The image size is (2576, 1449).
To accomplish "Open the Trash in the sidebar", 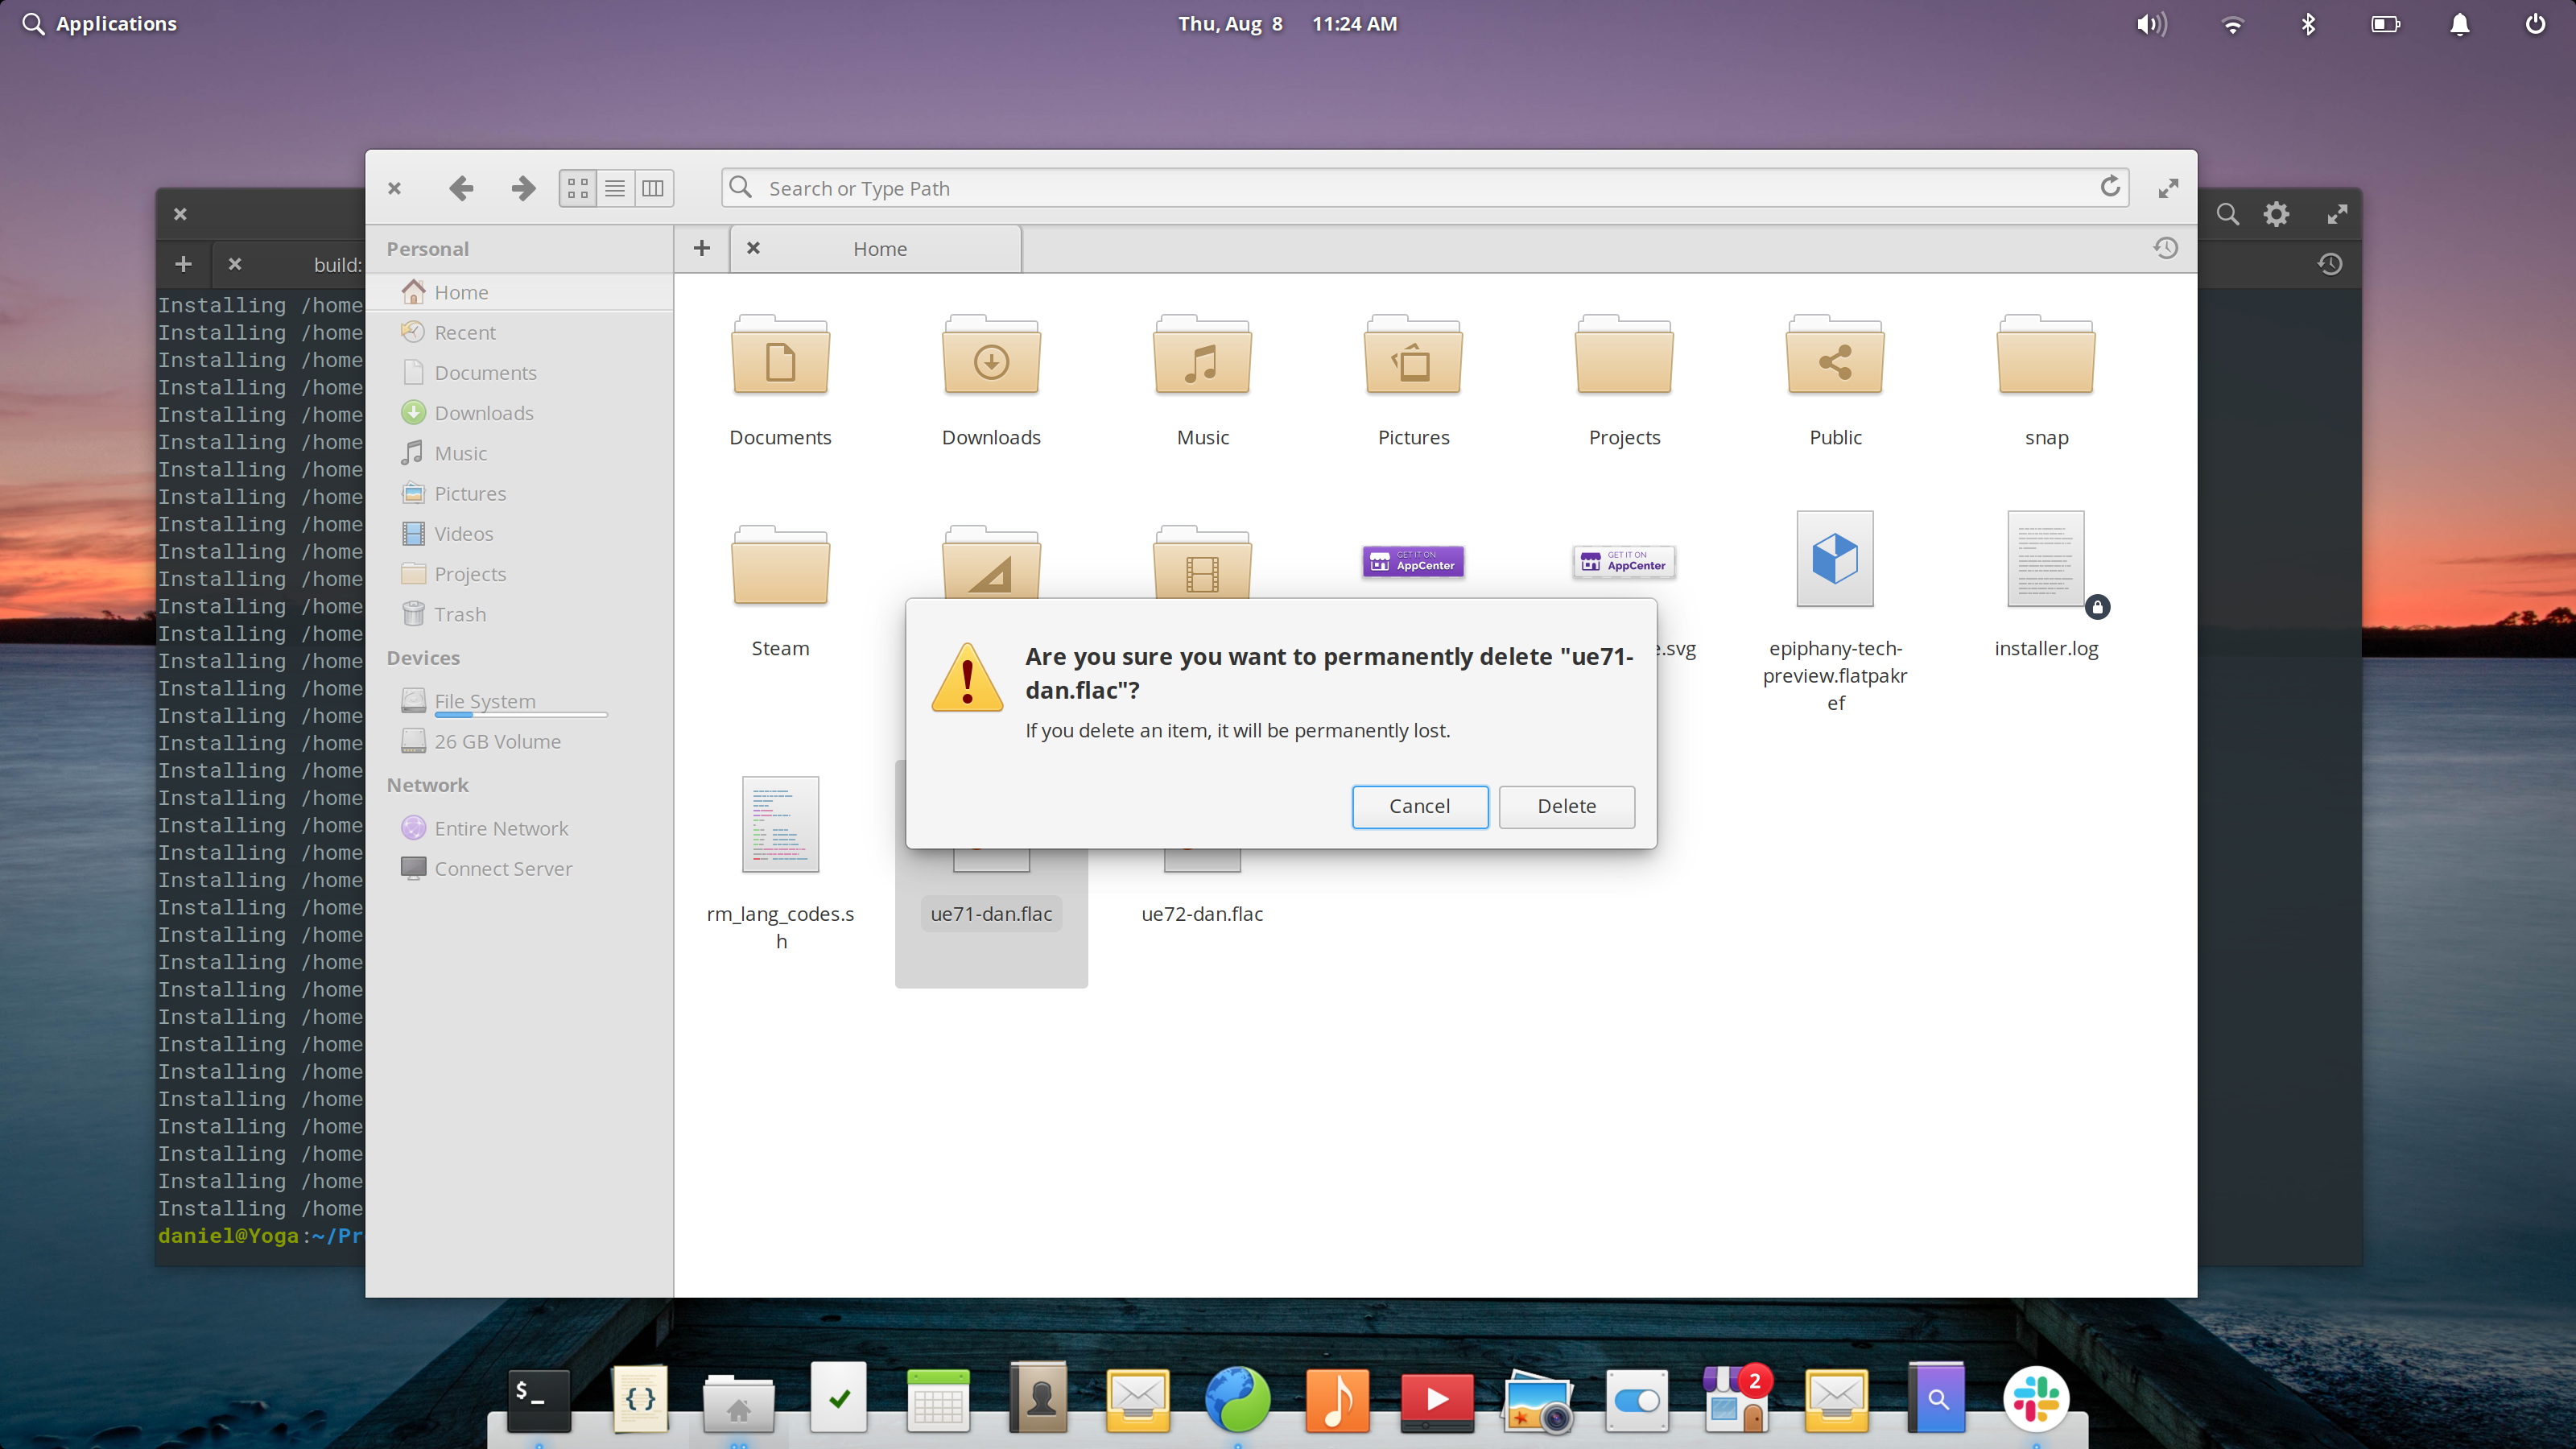I will coord(460,613).
